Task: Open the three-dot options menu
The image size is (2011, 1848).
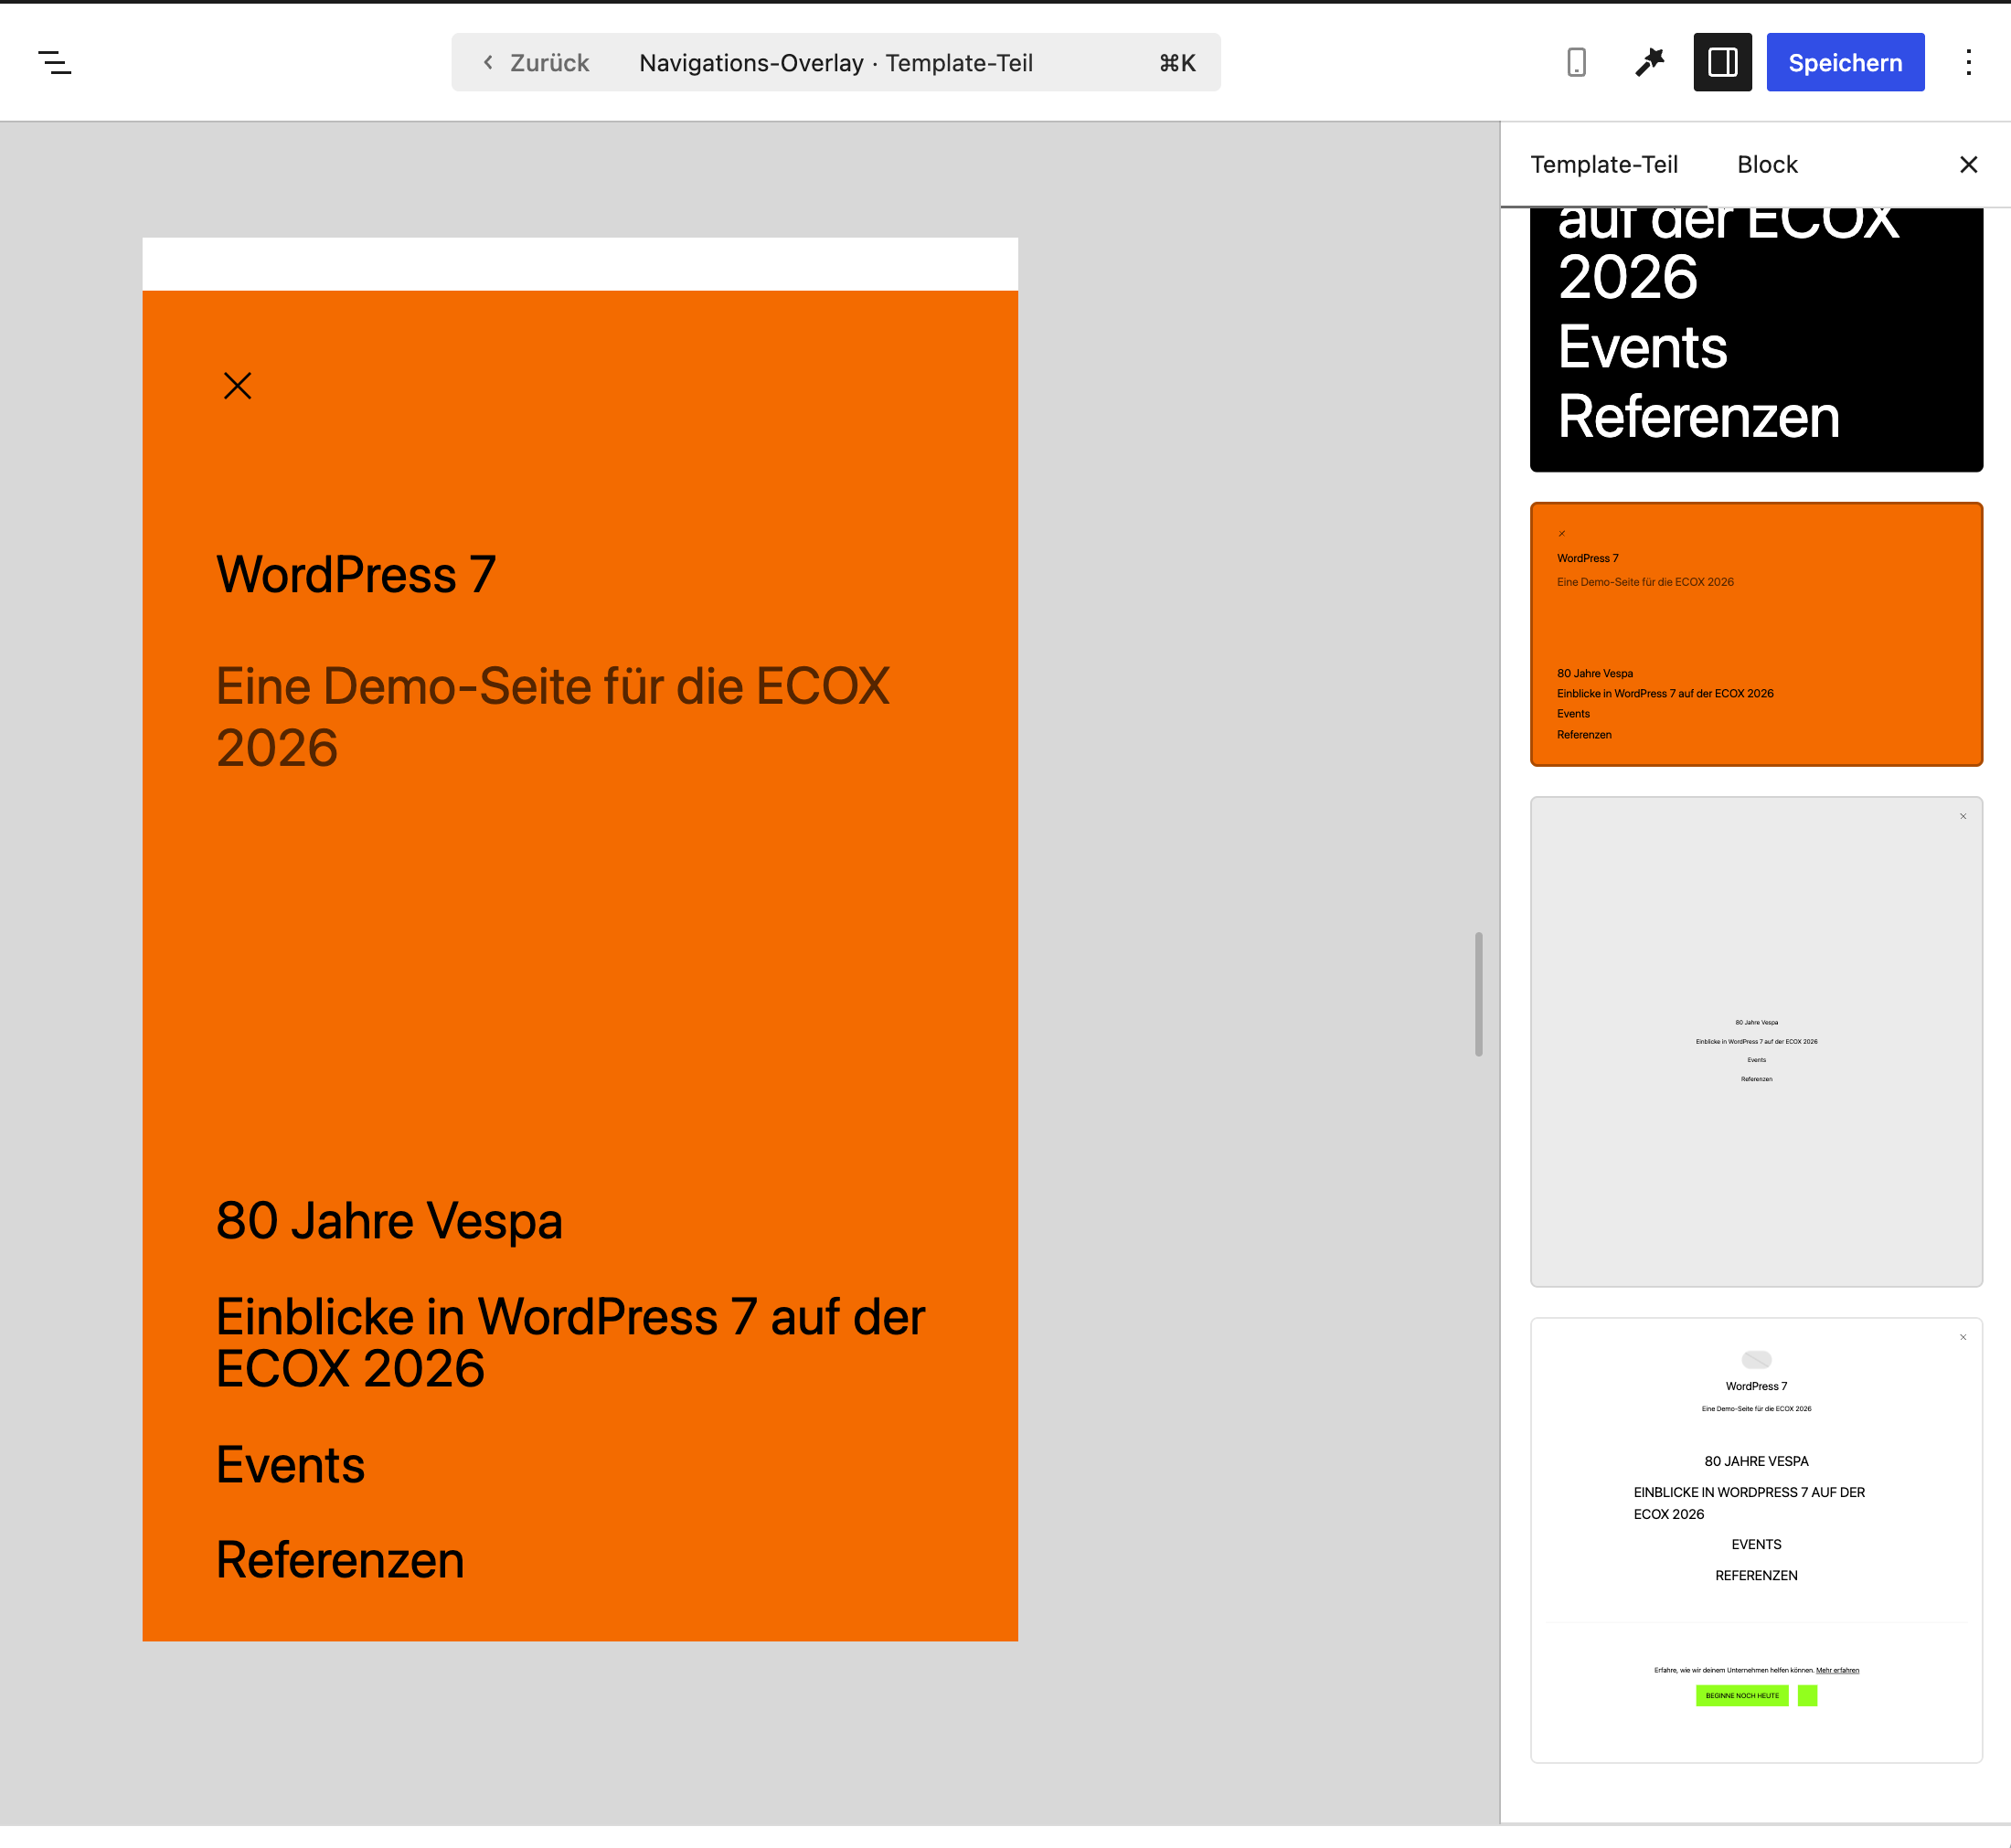Action: (1968, 63)
